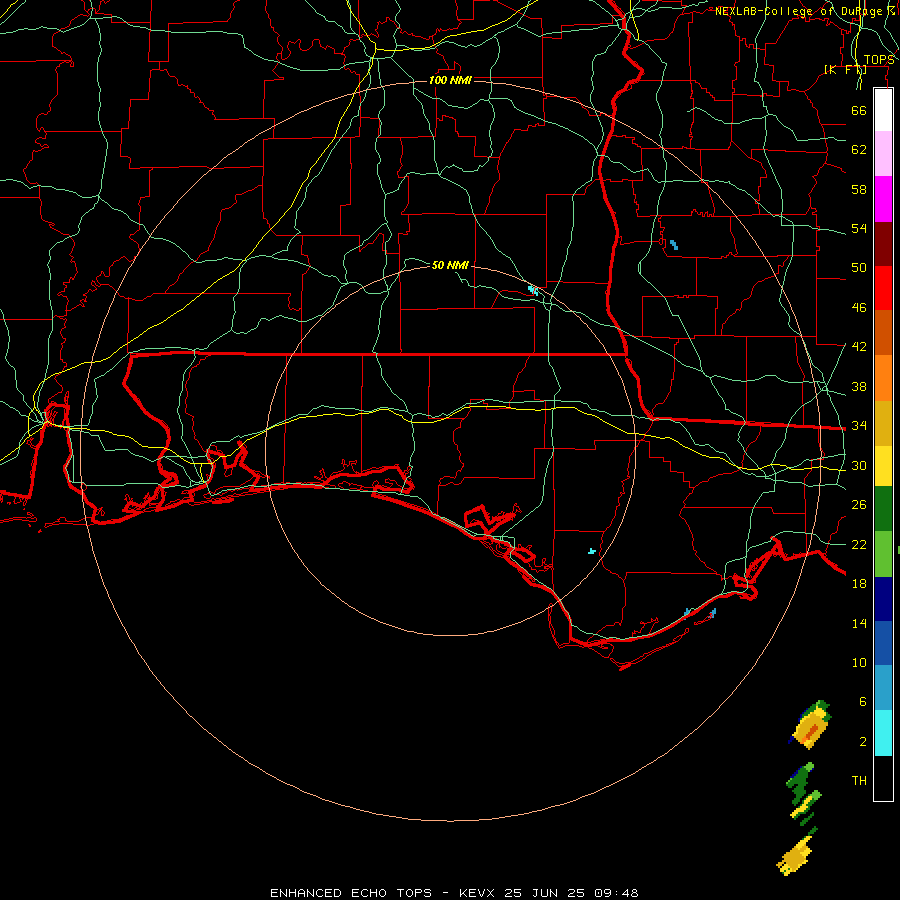Pick the light blue legend swatch
The image size is (900, 900).
coord(883,688)
